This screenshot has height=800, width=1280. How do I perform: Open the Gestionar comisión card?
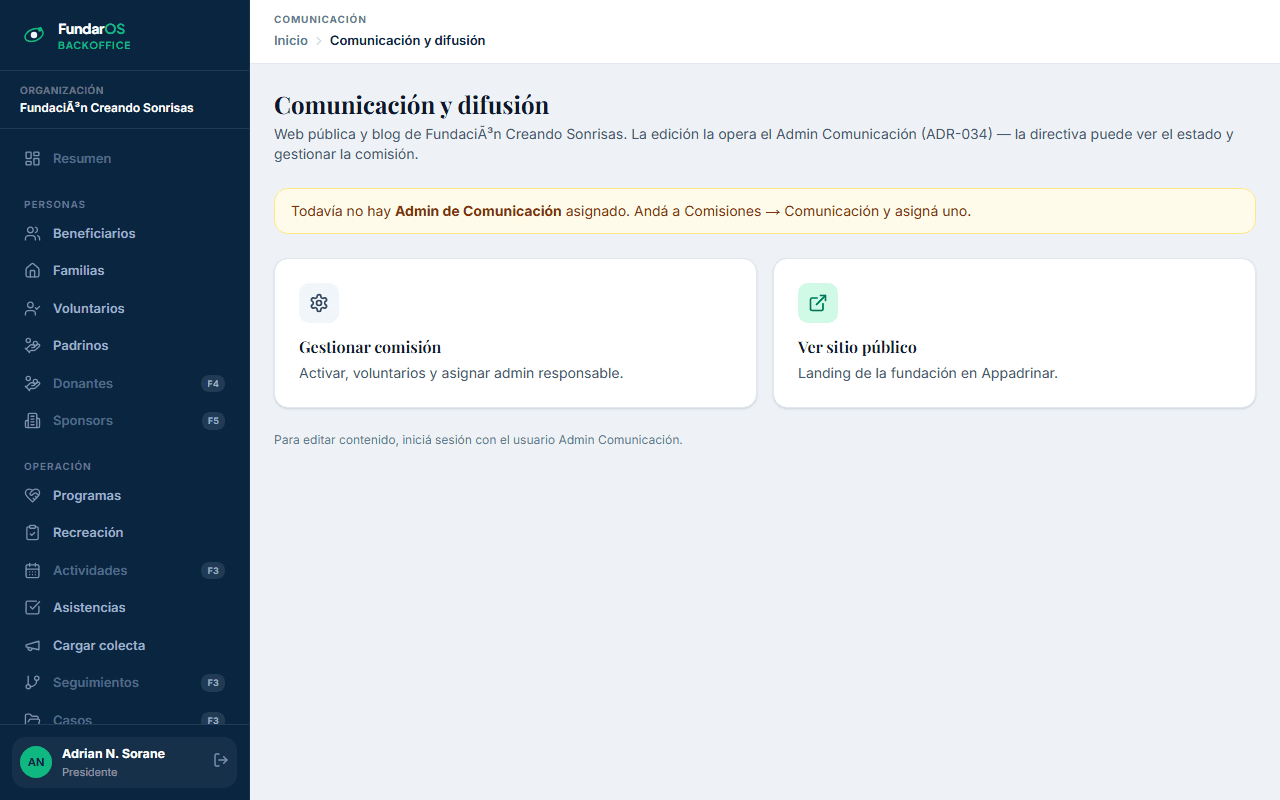pyautogui.click(x=515, y=333)
